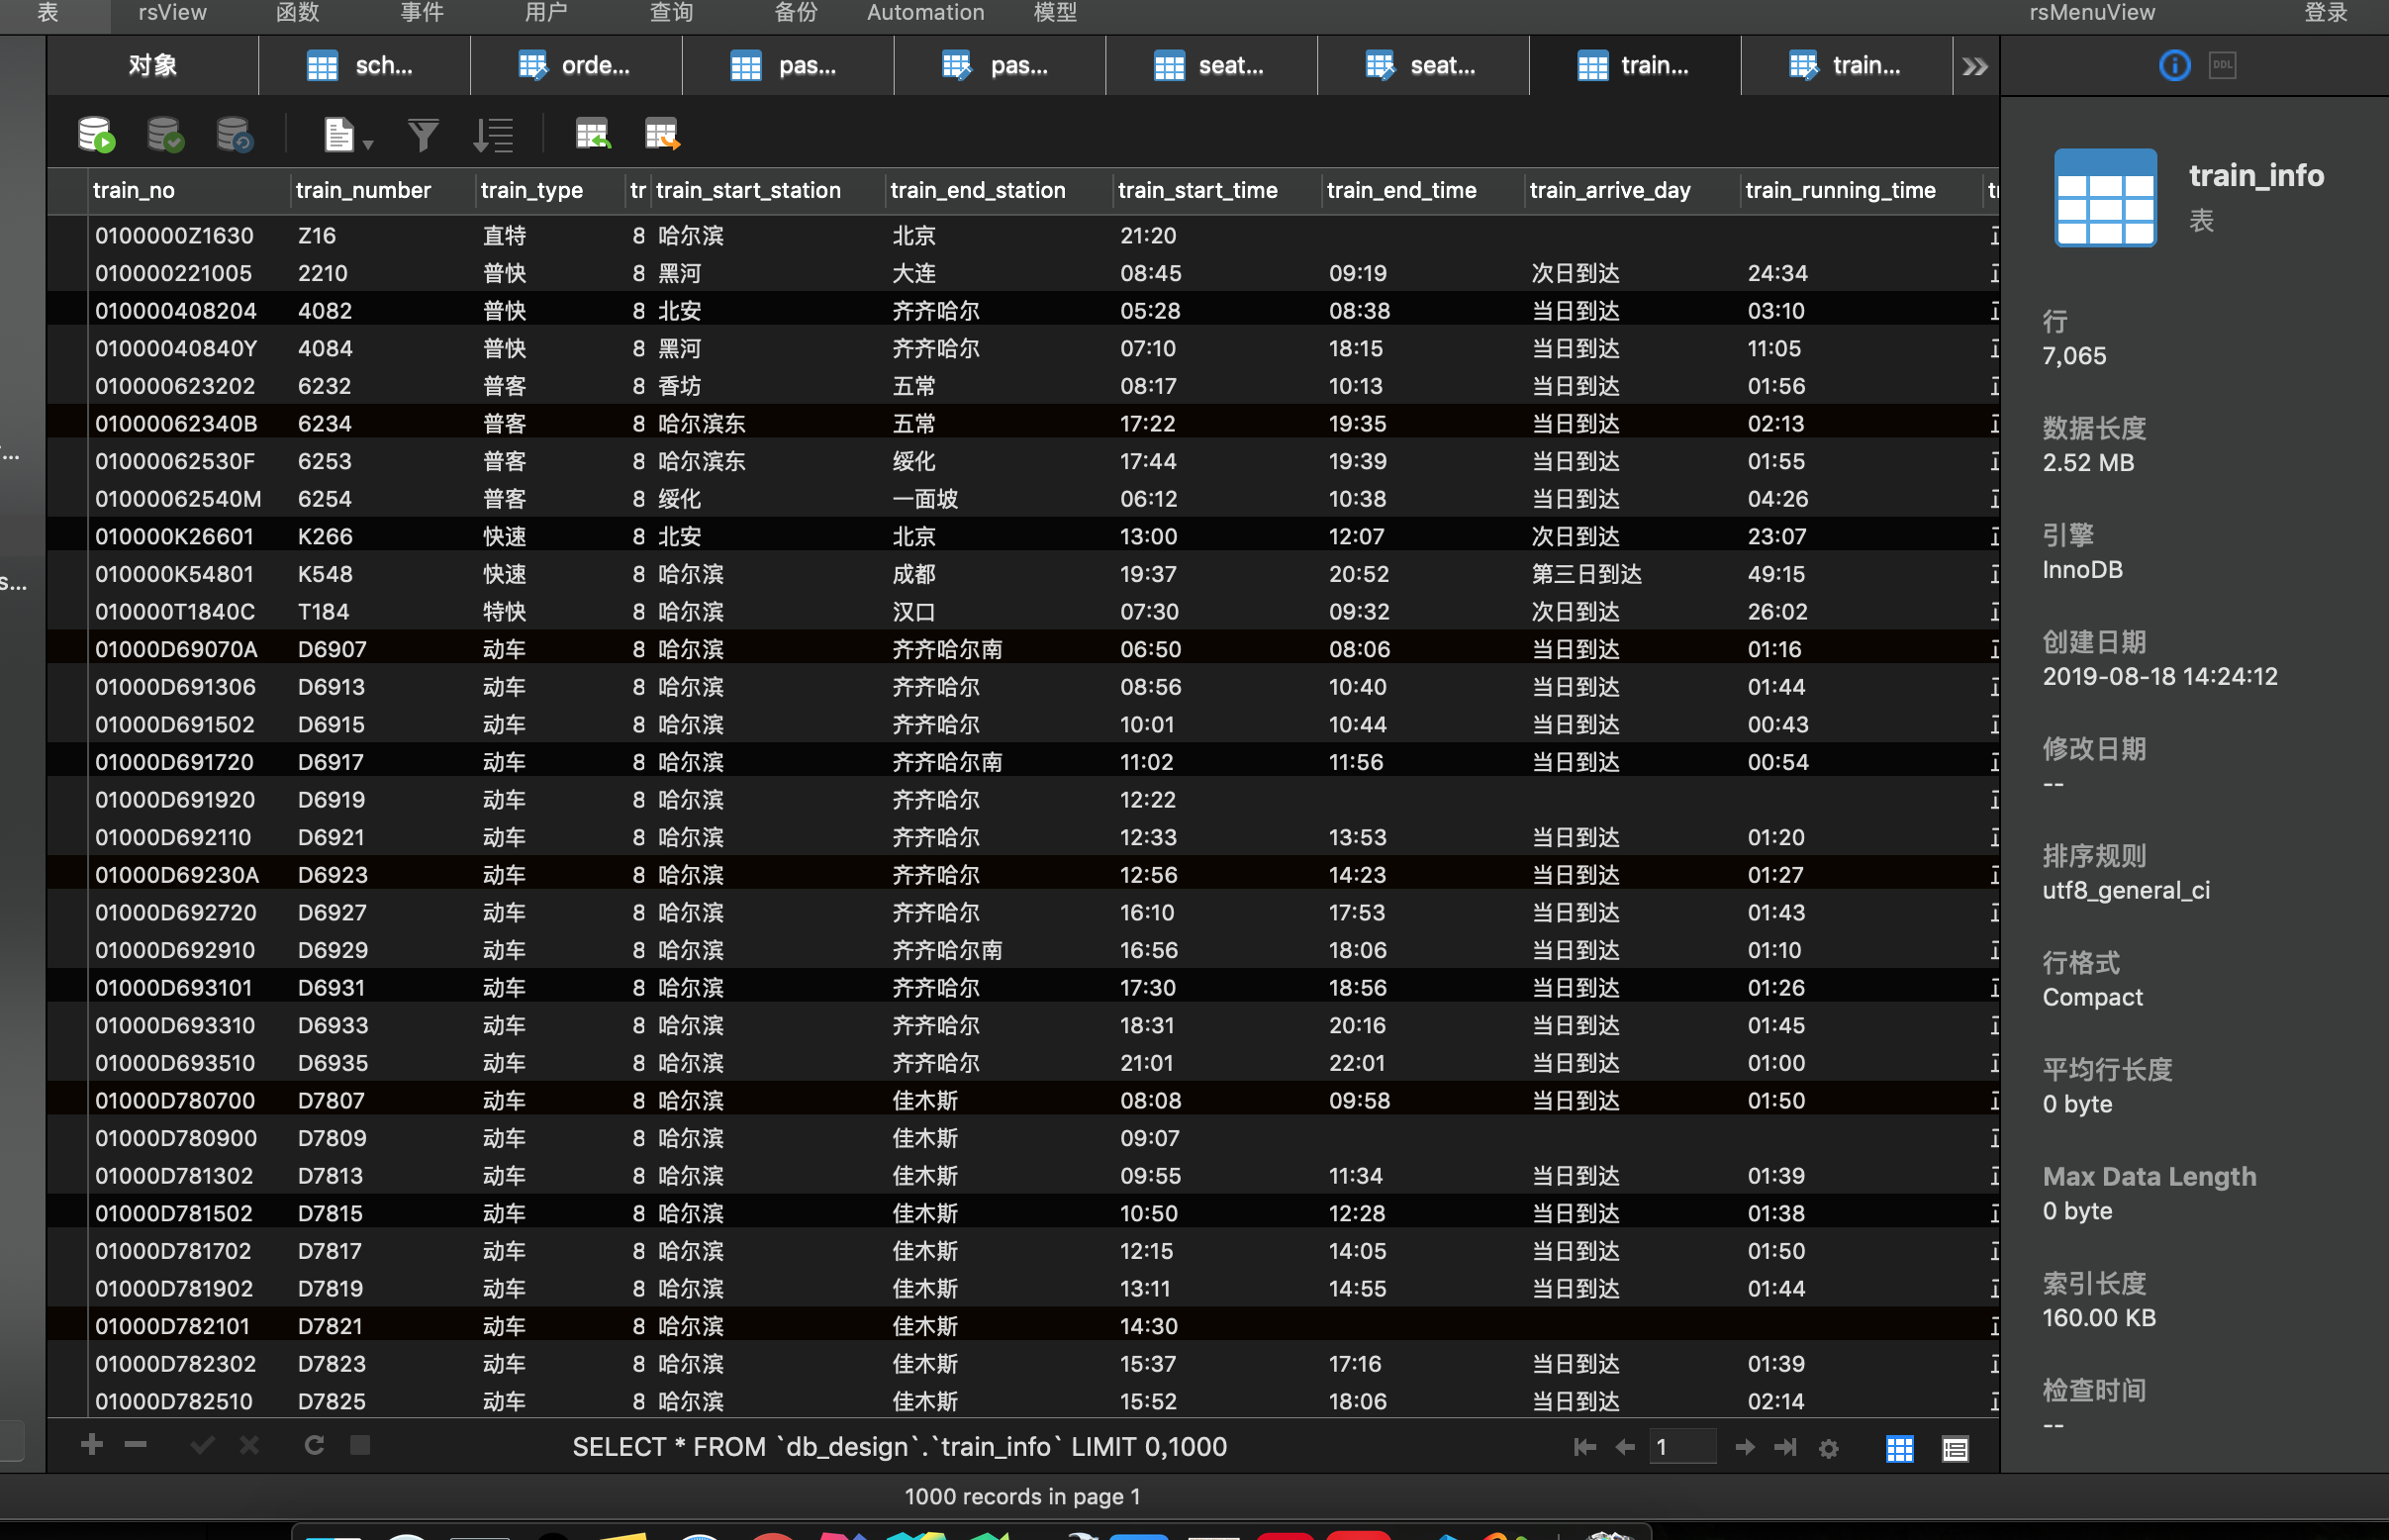The image size is (2389, 1540).
Task: Open dropdown arrow next to document icon
Action: coord(369,145)
